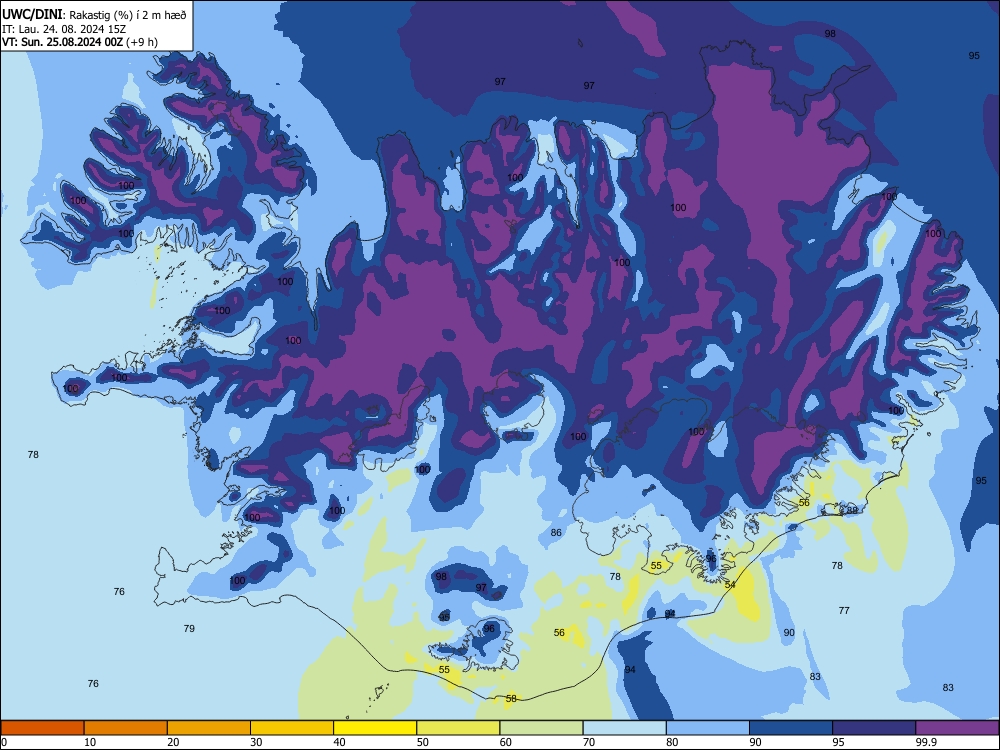Viewport: 1000px width, 750px height.
Task: Click the pale blue 70–80 legend swatch
Action: [624, 728]
